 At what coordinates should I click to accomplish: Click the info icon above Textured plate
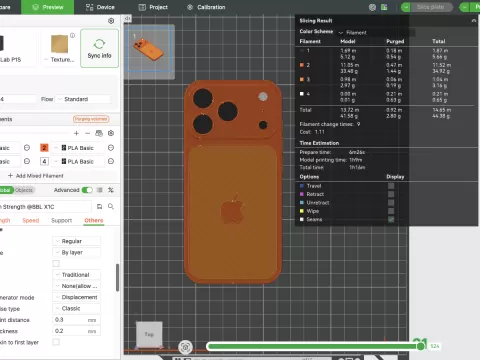pyautogui.click(x=72, y=35)
